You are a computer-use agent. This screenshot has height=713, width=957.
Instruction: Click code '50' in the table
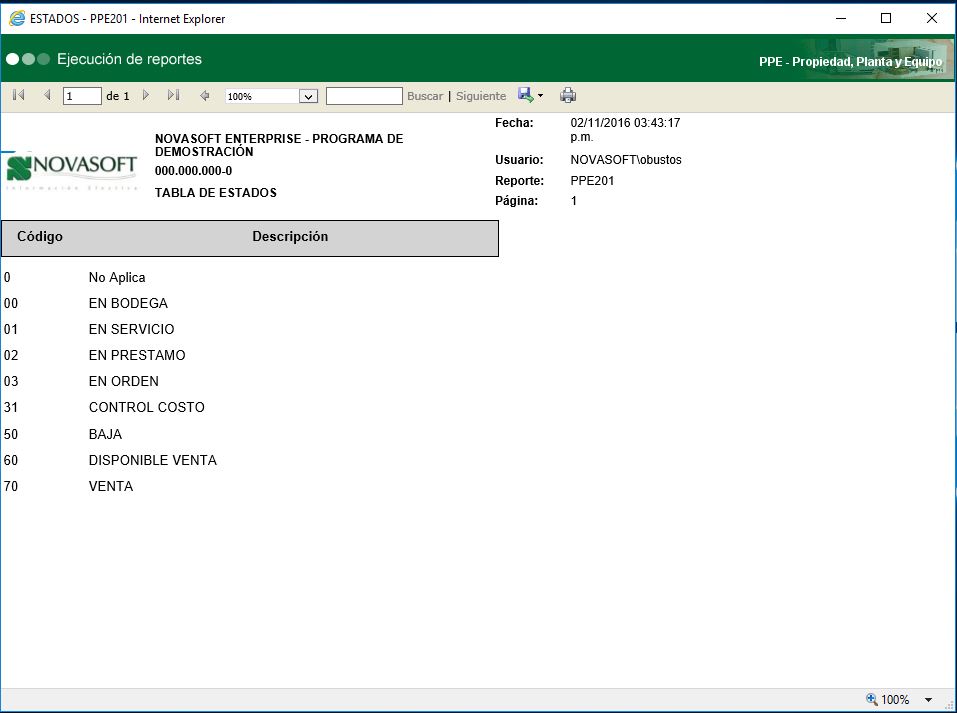pyautogui.click(x=11, y=434)
